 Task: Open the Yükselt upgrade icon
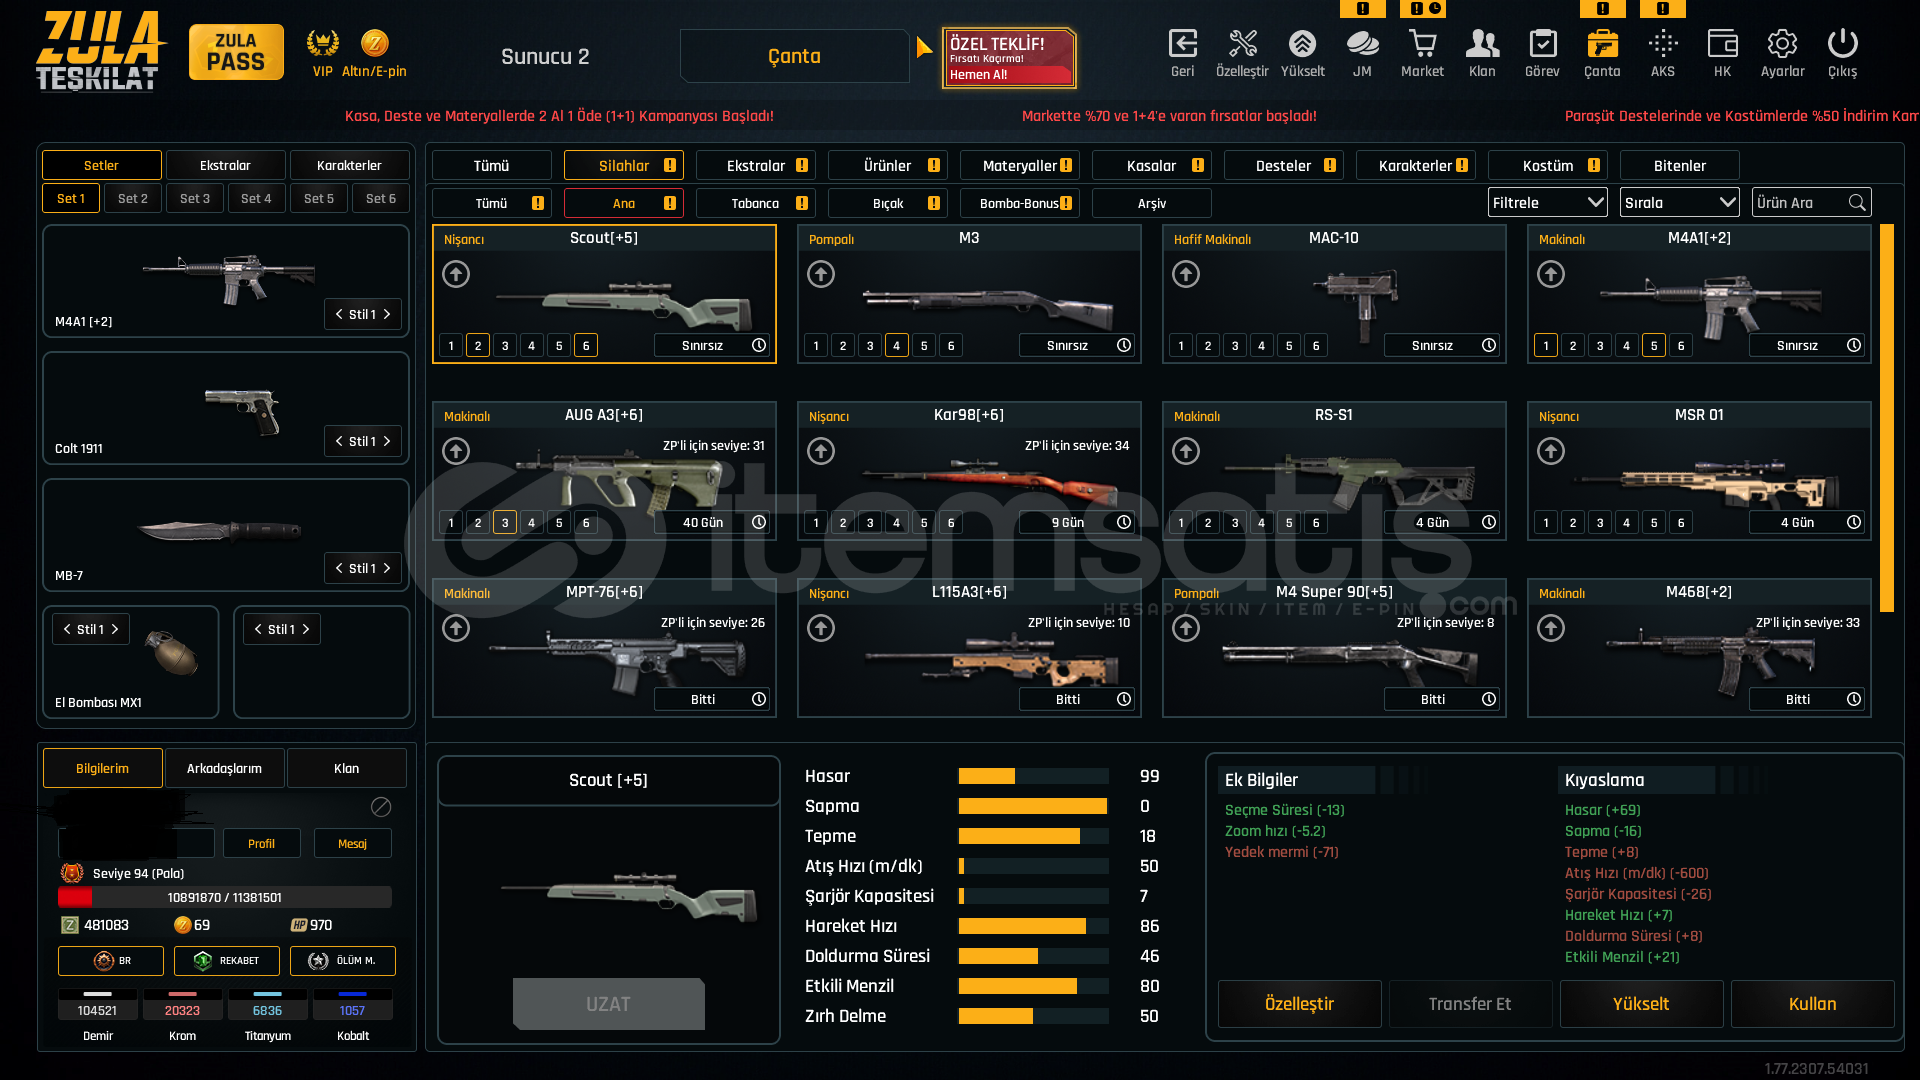[x=1302, y=52]
